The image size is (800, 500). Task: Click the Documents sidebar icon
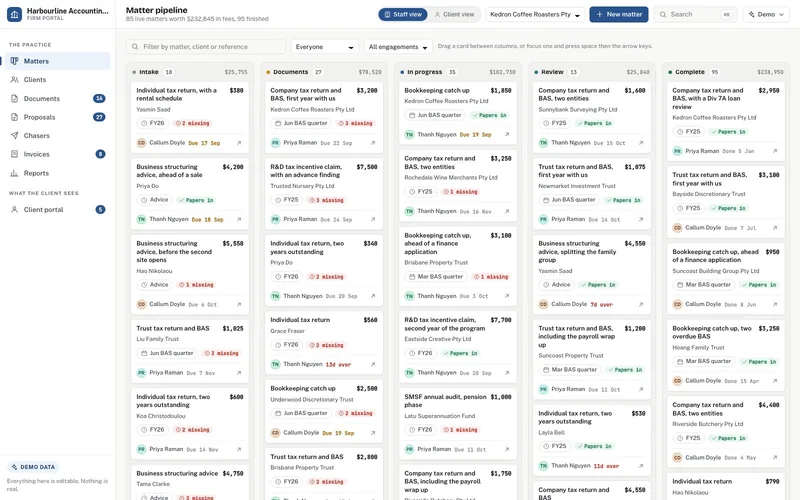(x=14, y=98)
